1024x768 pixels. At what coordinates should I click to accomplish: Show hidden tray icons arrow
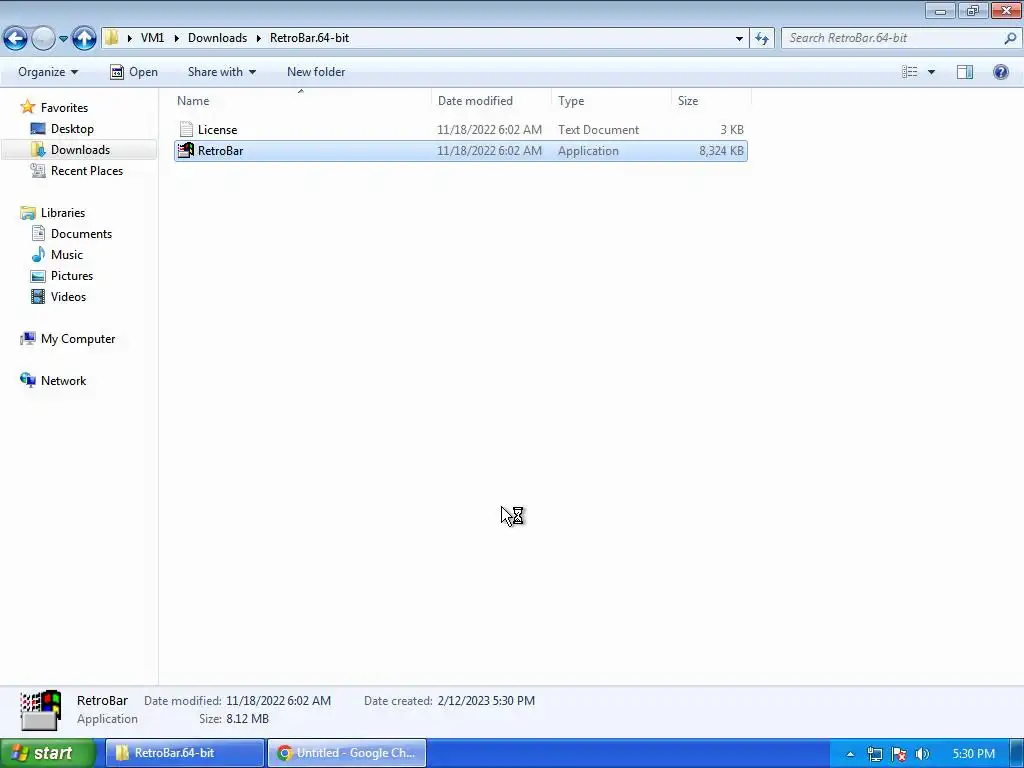850,754
